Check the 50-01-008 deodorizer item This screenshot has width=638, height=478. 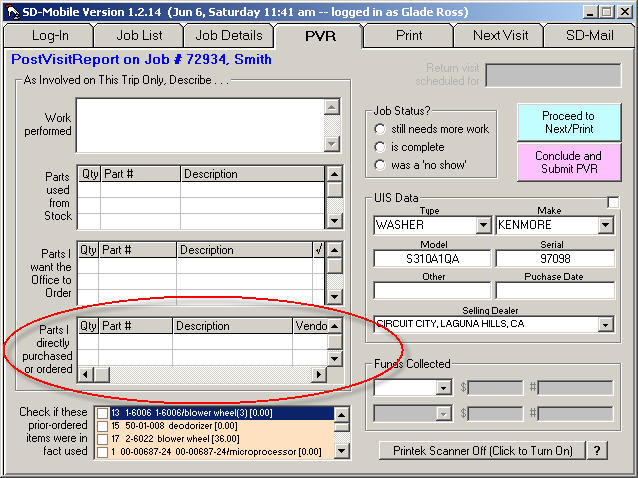[x=102, y=426]
